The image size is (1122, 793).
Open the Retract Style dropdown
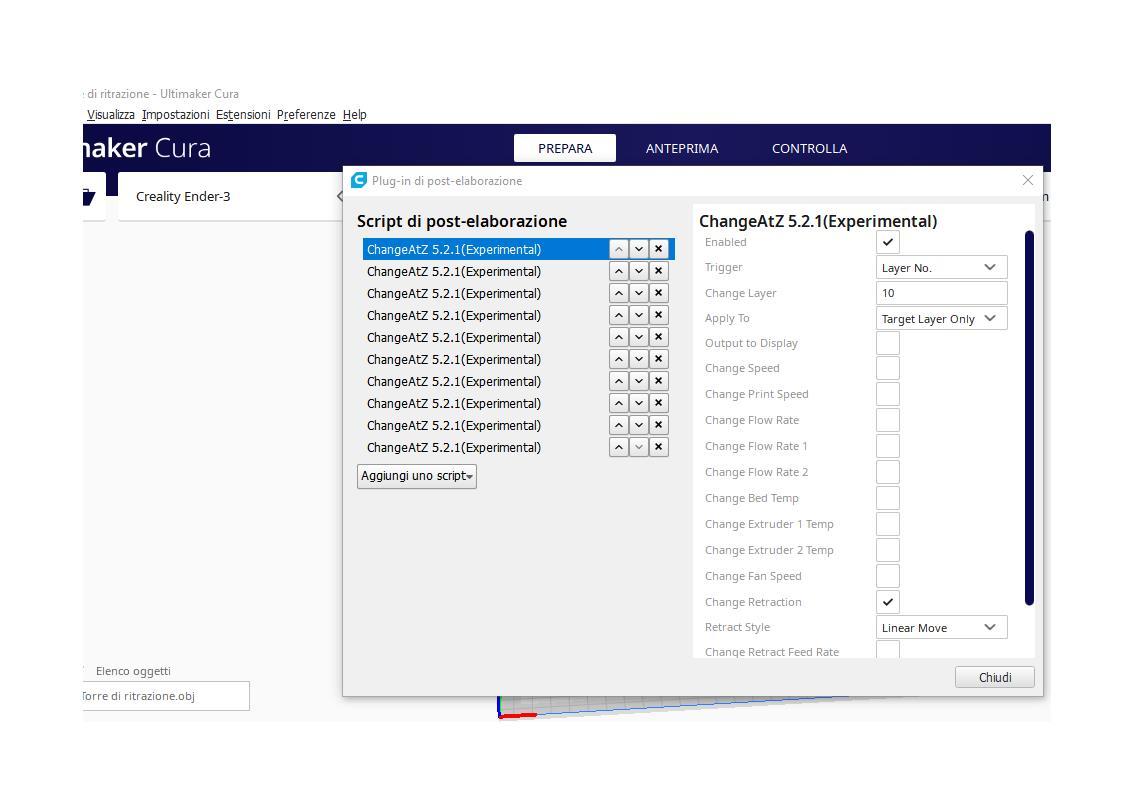[x=941, y=627]
